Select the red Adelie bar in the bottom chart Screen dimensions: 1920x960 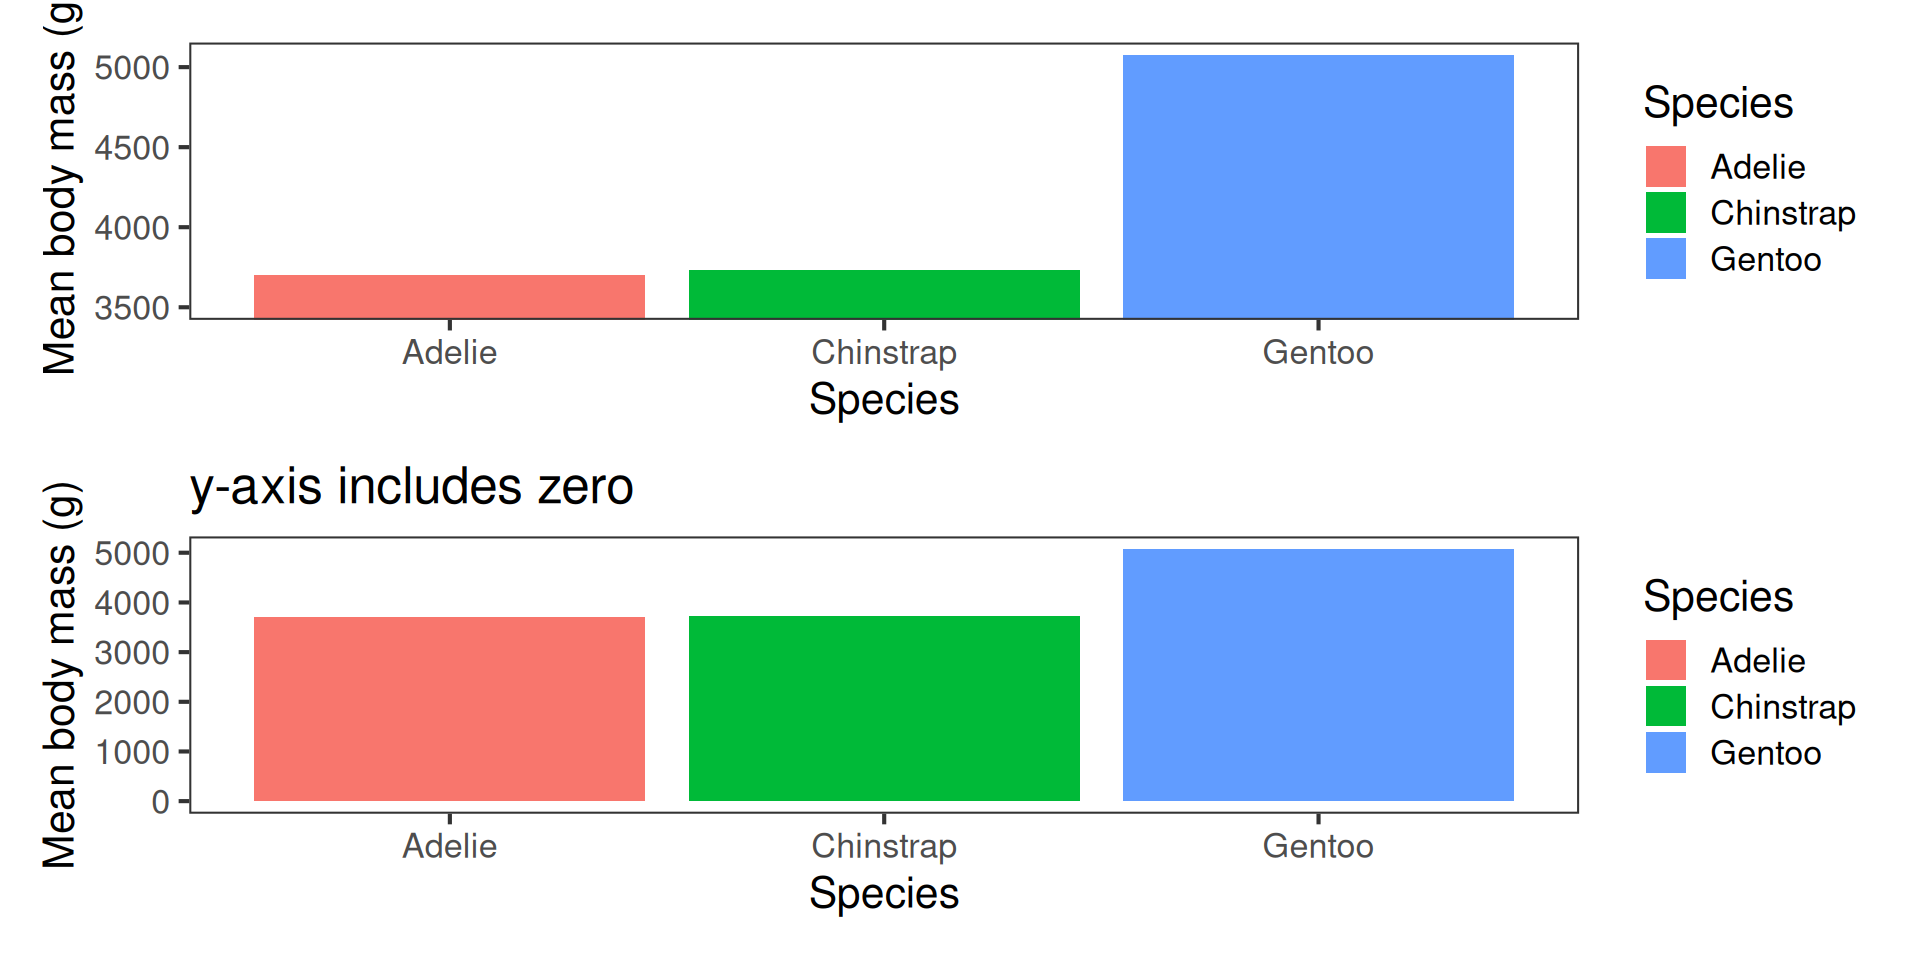click(x=449, y=709)
